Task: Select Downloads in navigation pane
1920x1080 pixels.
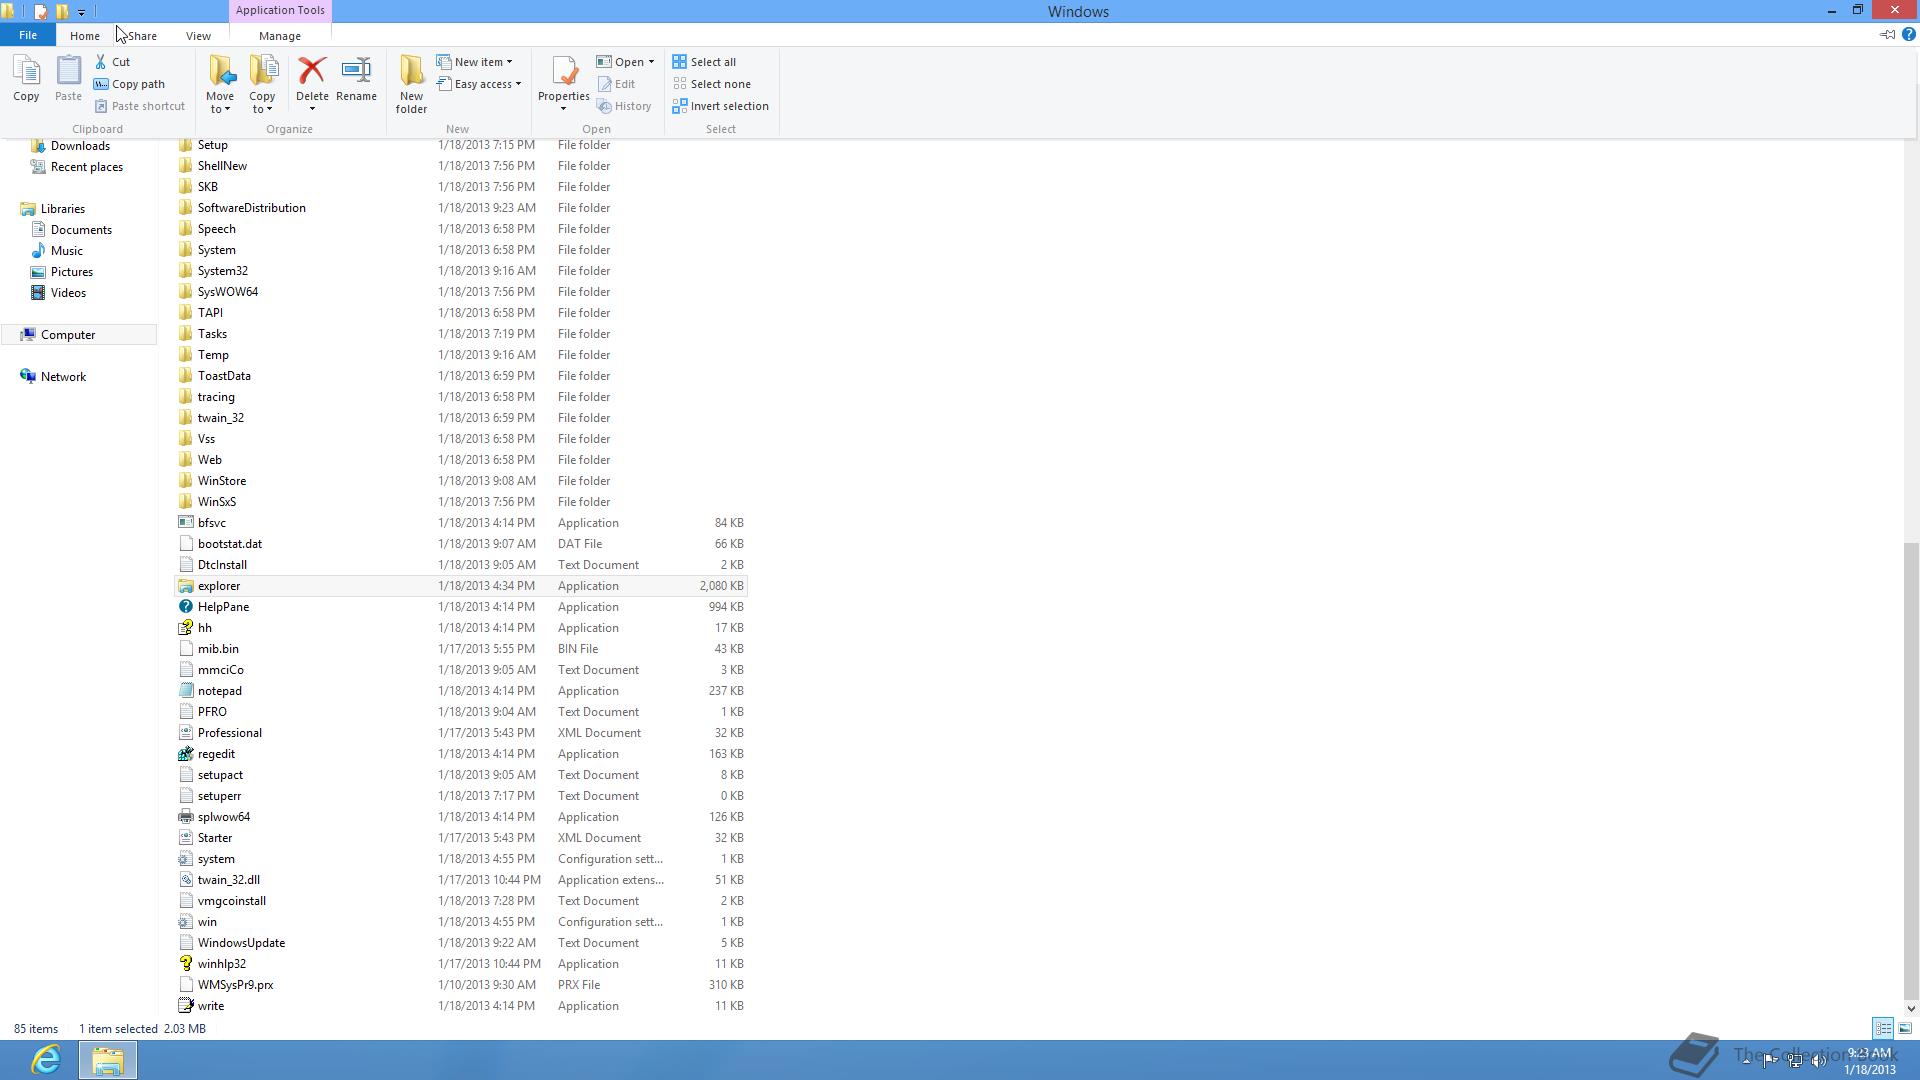Action: (x=80, y=146)
